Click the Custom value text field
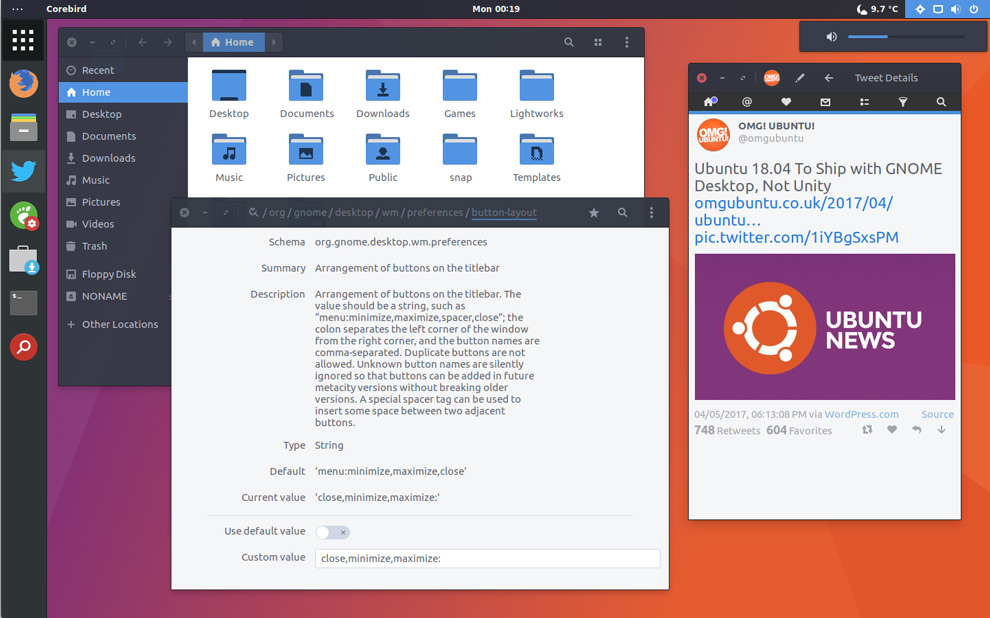Screen dimensions: 990x618 point(487,559)
